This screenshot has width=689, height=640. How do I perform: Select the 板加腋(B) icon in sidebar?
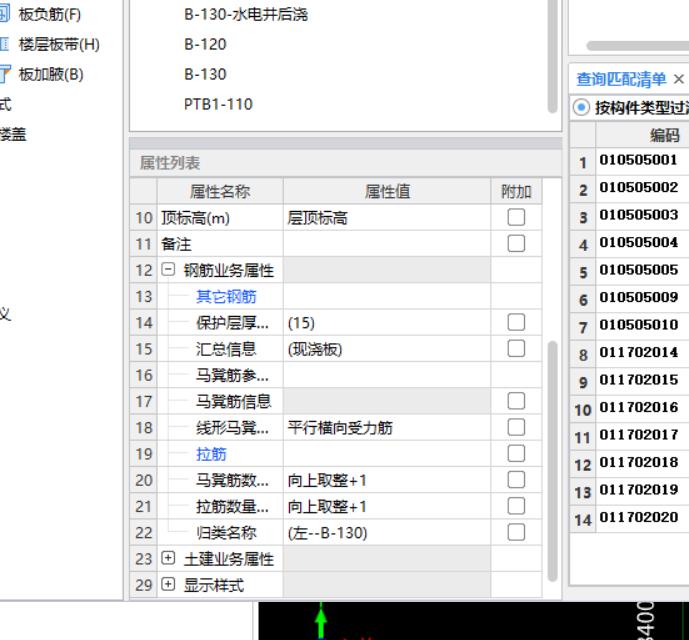tap(4, 74)
